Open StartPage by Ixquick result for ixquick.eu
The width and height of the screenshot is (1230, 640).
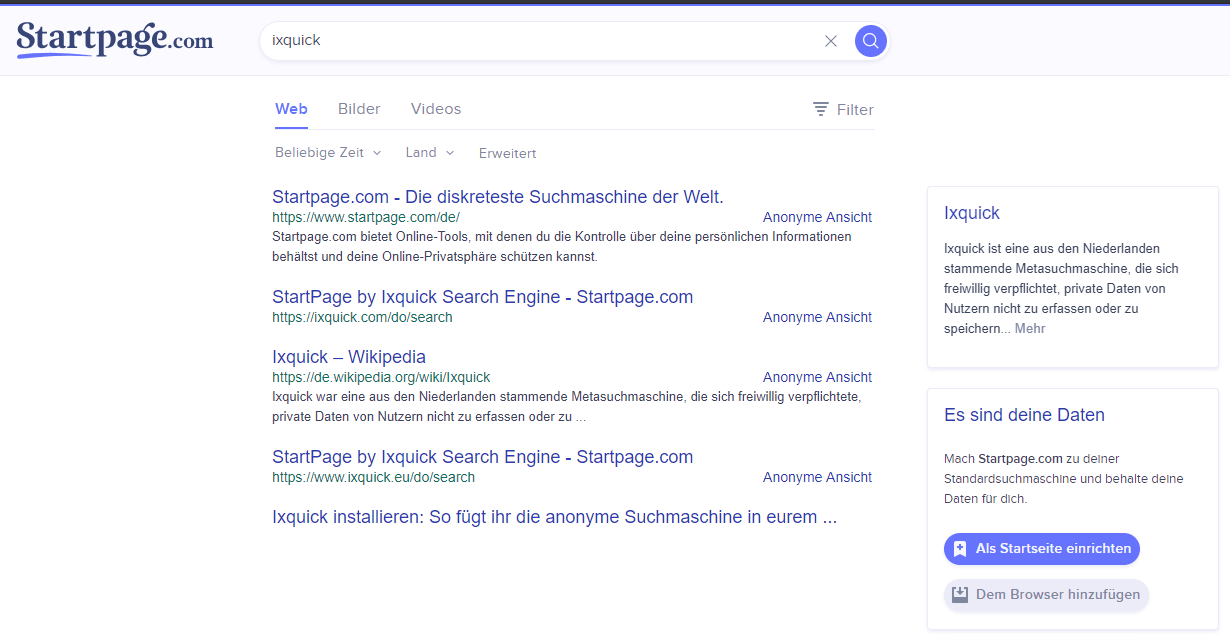pyautogui.click(x=482, y=457)
